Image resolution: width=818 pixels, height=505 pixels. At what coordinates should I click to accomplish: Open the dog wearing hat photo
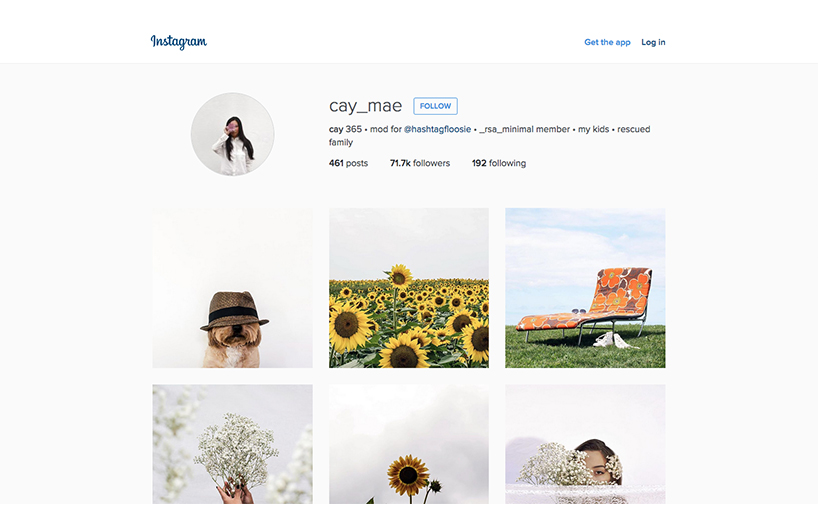[x=233, y=288]
